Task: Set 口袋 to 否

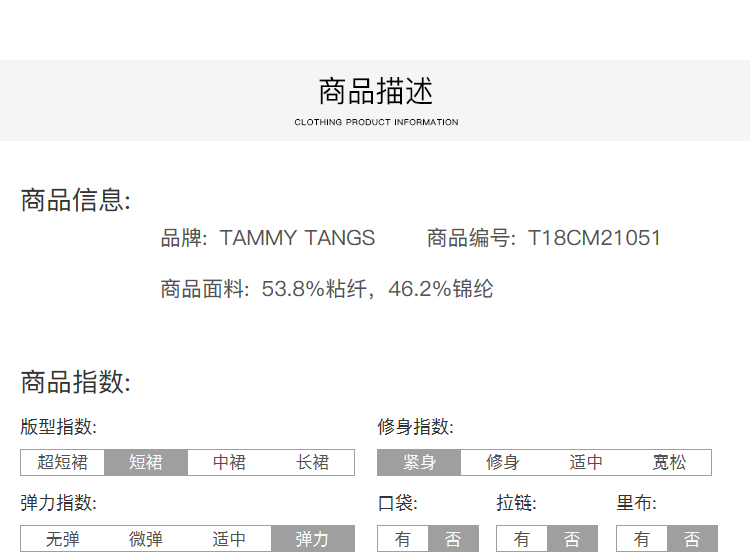Action: (x=453, y=539)
